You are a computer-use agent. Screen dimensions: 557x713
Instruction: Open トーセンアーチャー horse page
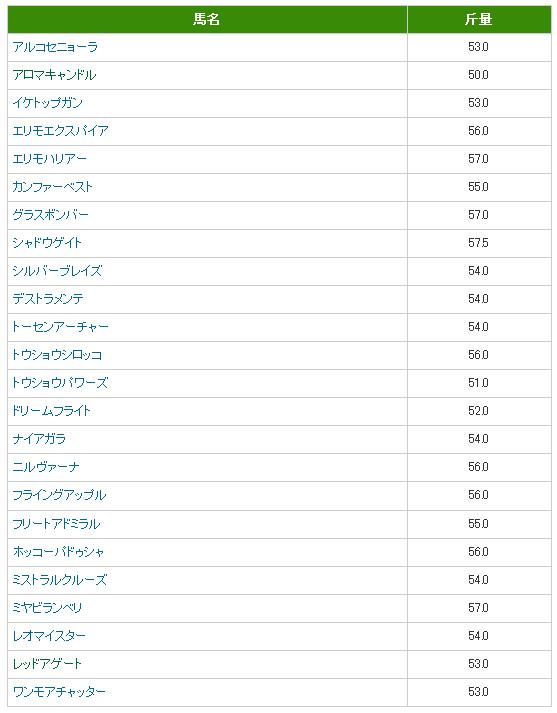pyautogui.click(x=60, y=327)
